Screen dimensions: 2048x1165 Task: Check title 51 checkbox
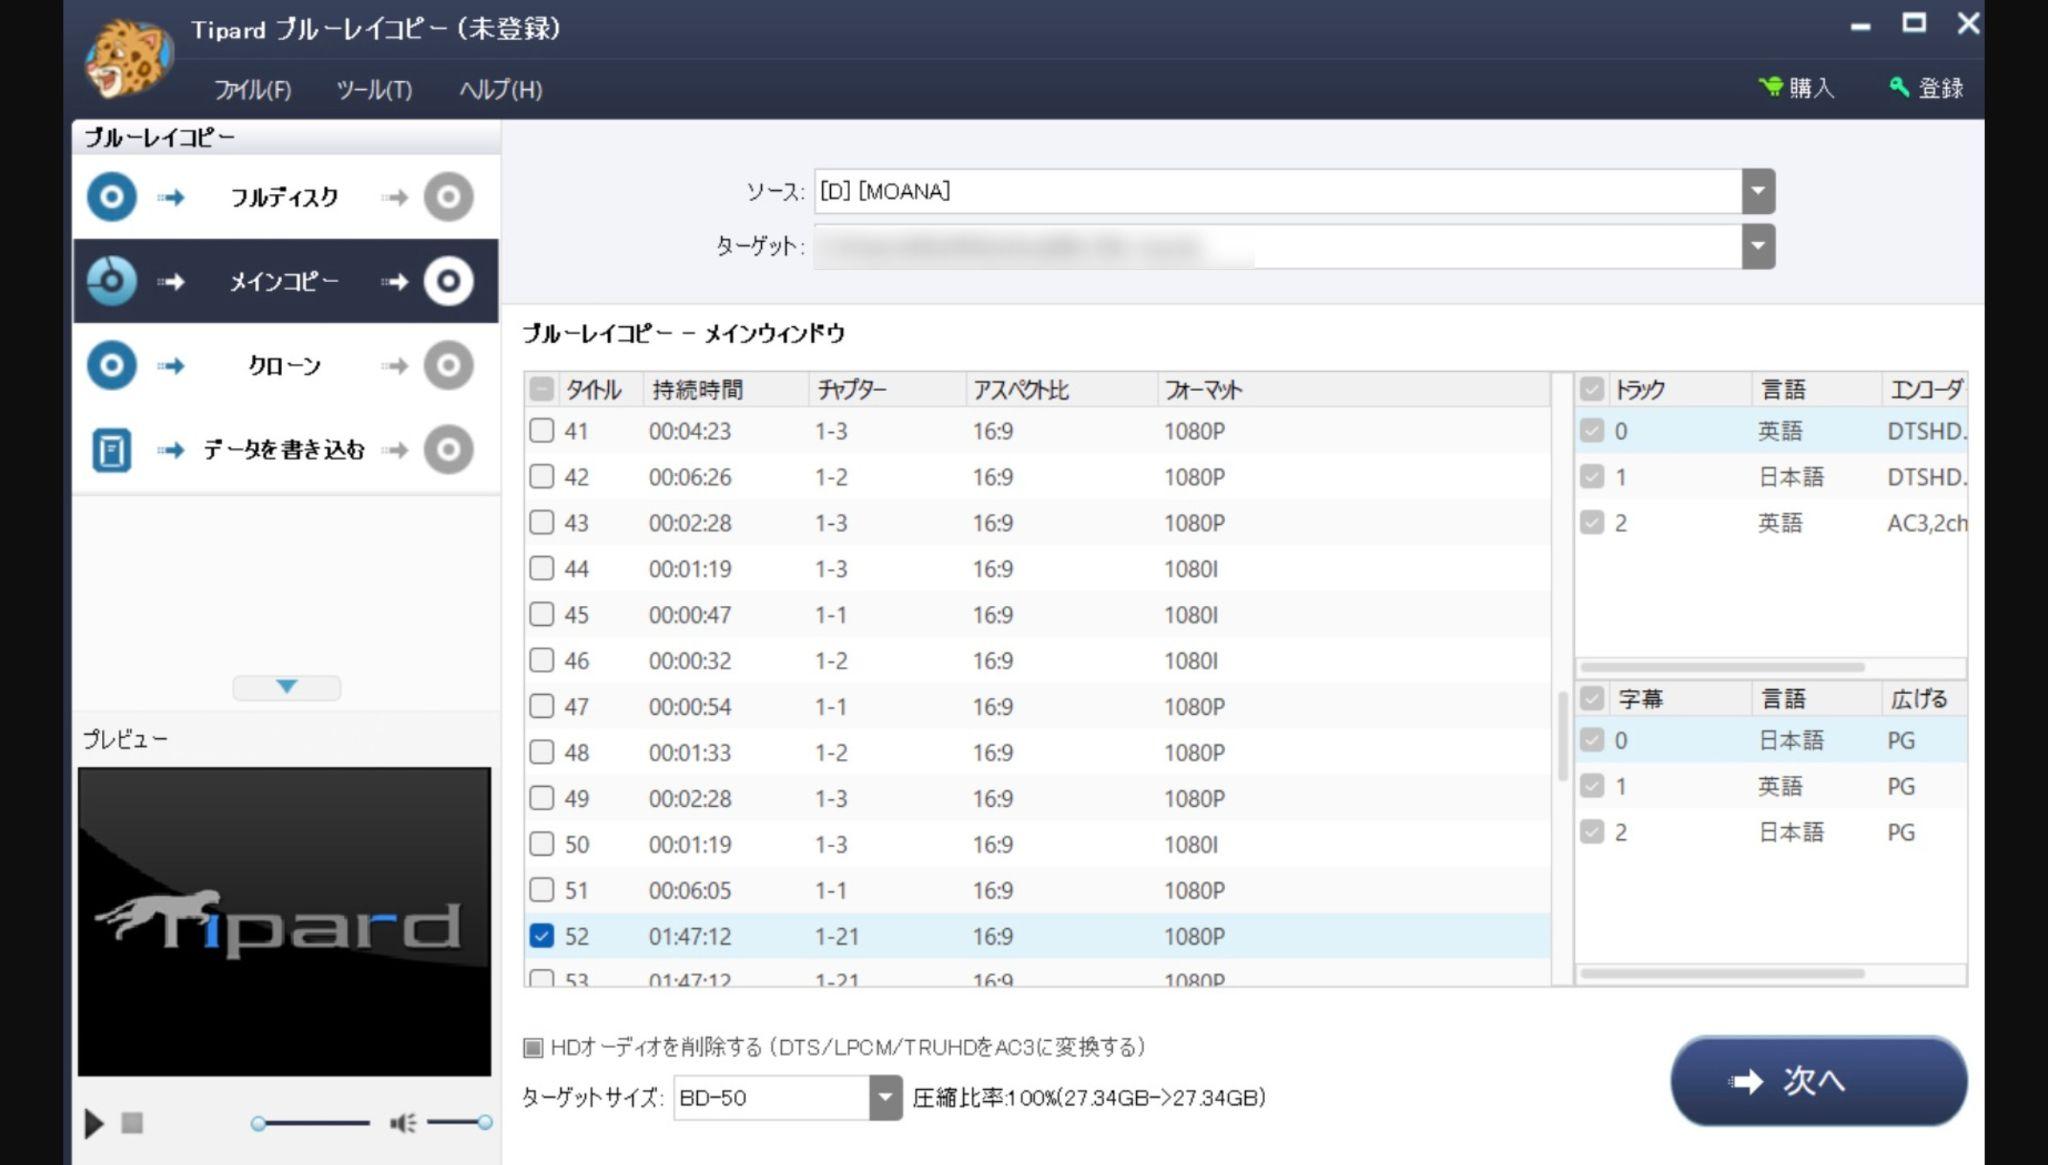tap(541, 890)
